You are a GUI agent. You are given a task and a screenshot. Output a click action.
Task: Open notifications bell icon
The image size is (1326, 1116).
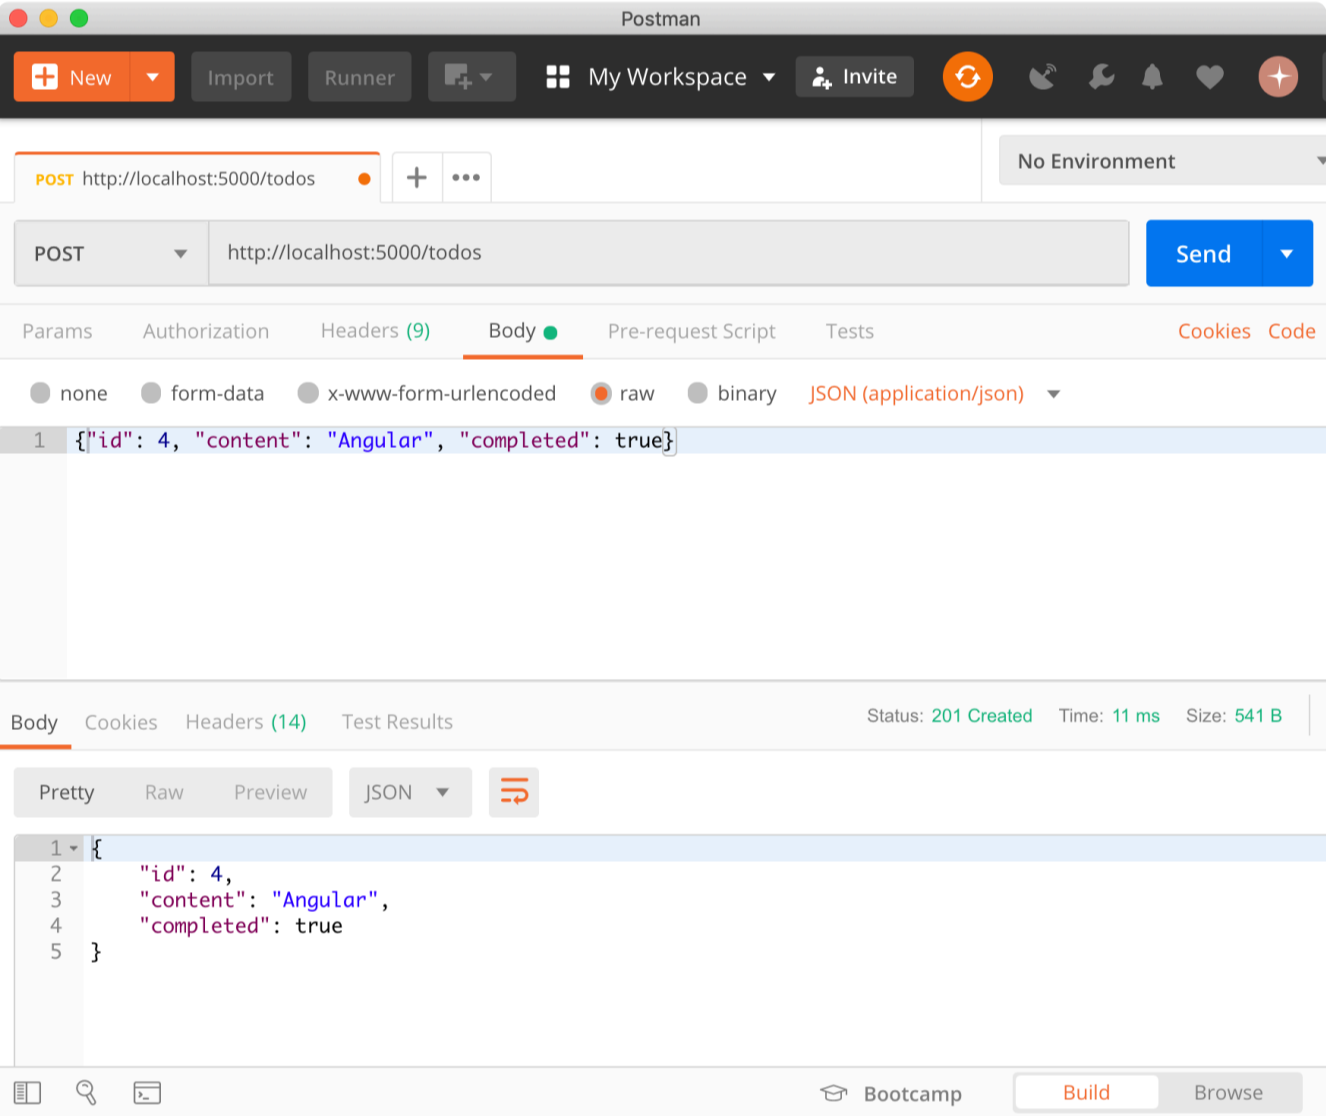tap(1153, 77)
